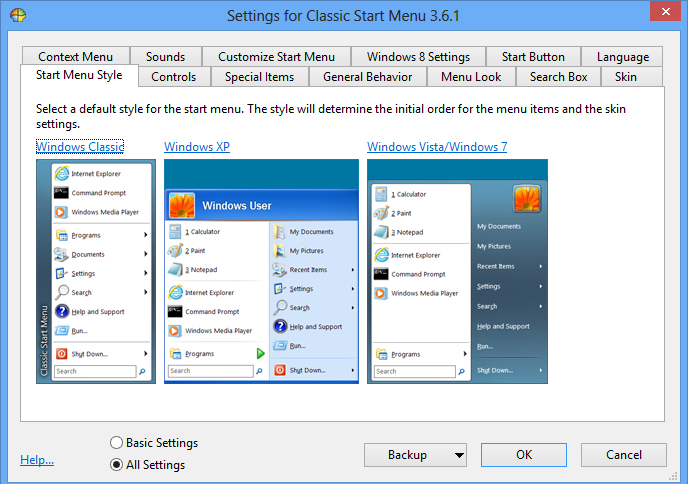Click Search magnifier icon in Classic preview
Image resolution: width=688 pixels, height=484 pixels.
coord(61,292)
